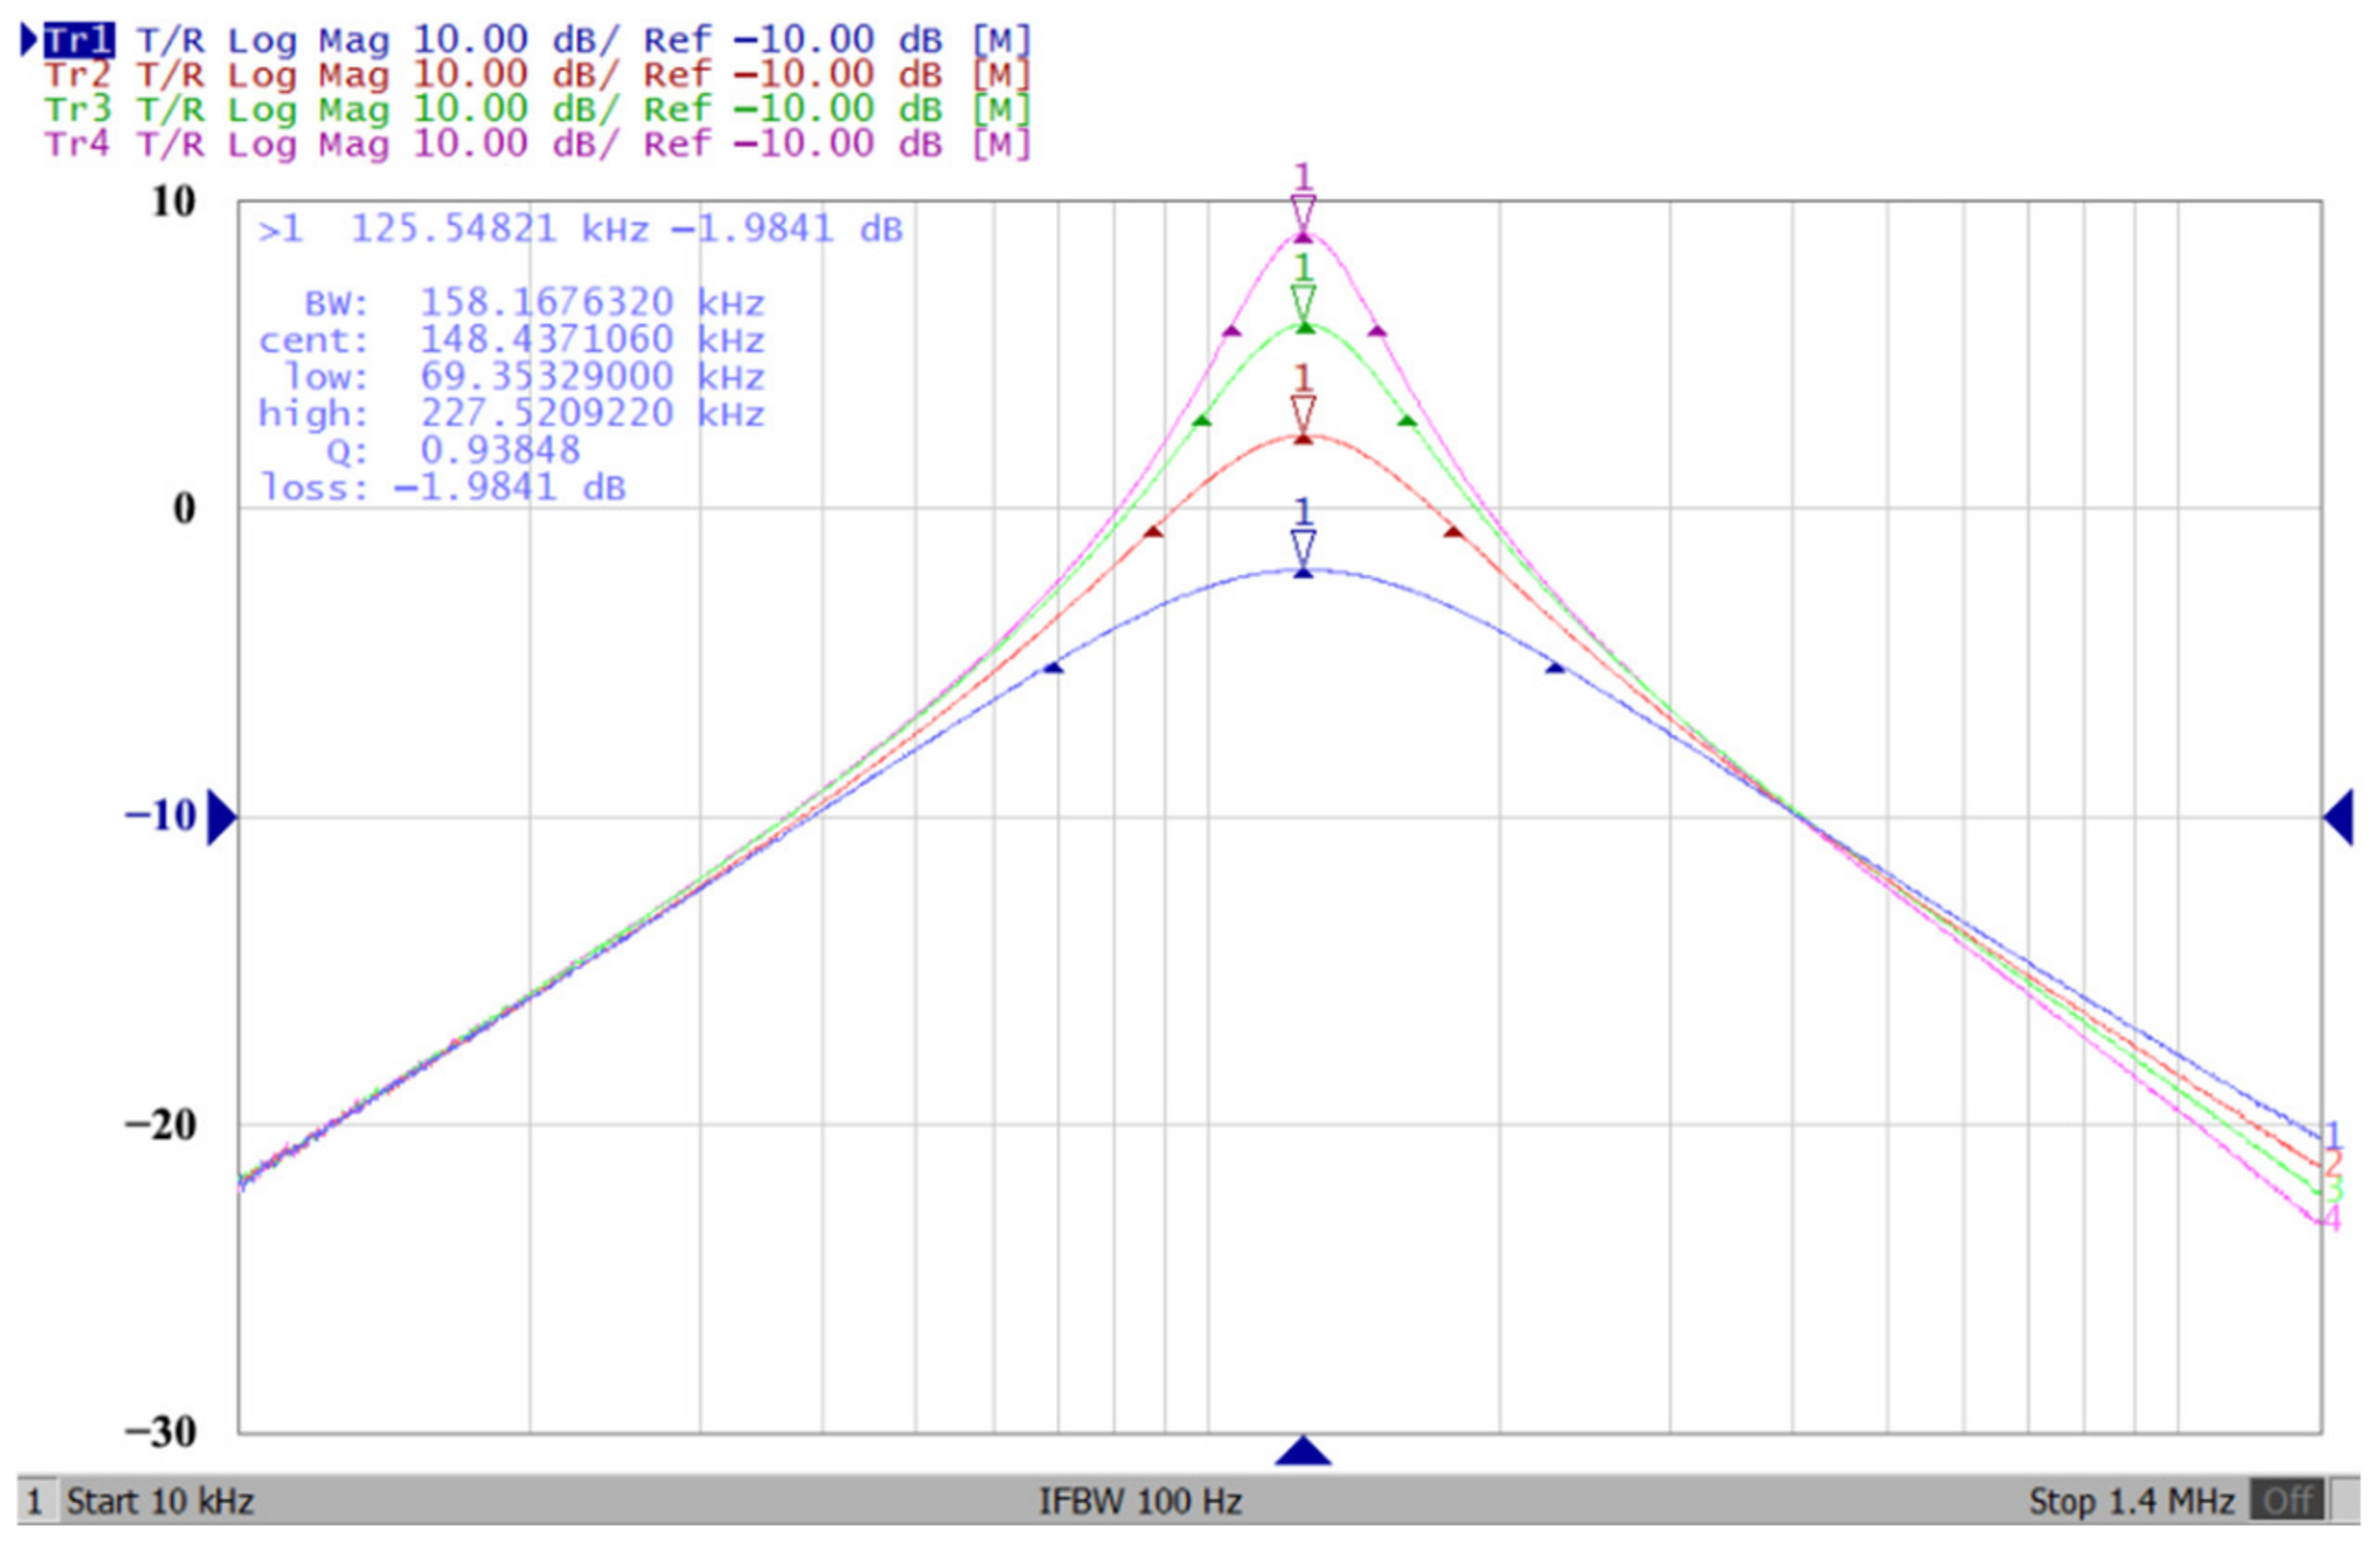
Task: Click the Stop 1.4 MHz field
Action: 2131,1501
